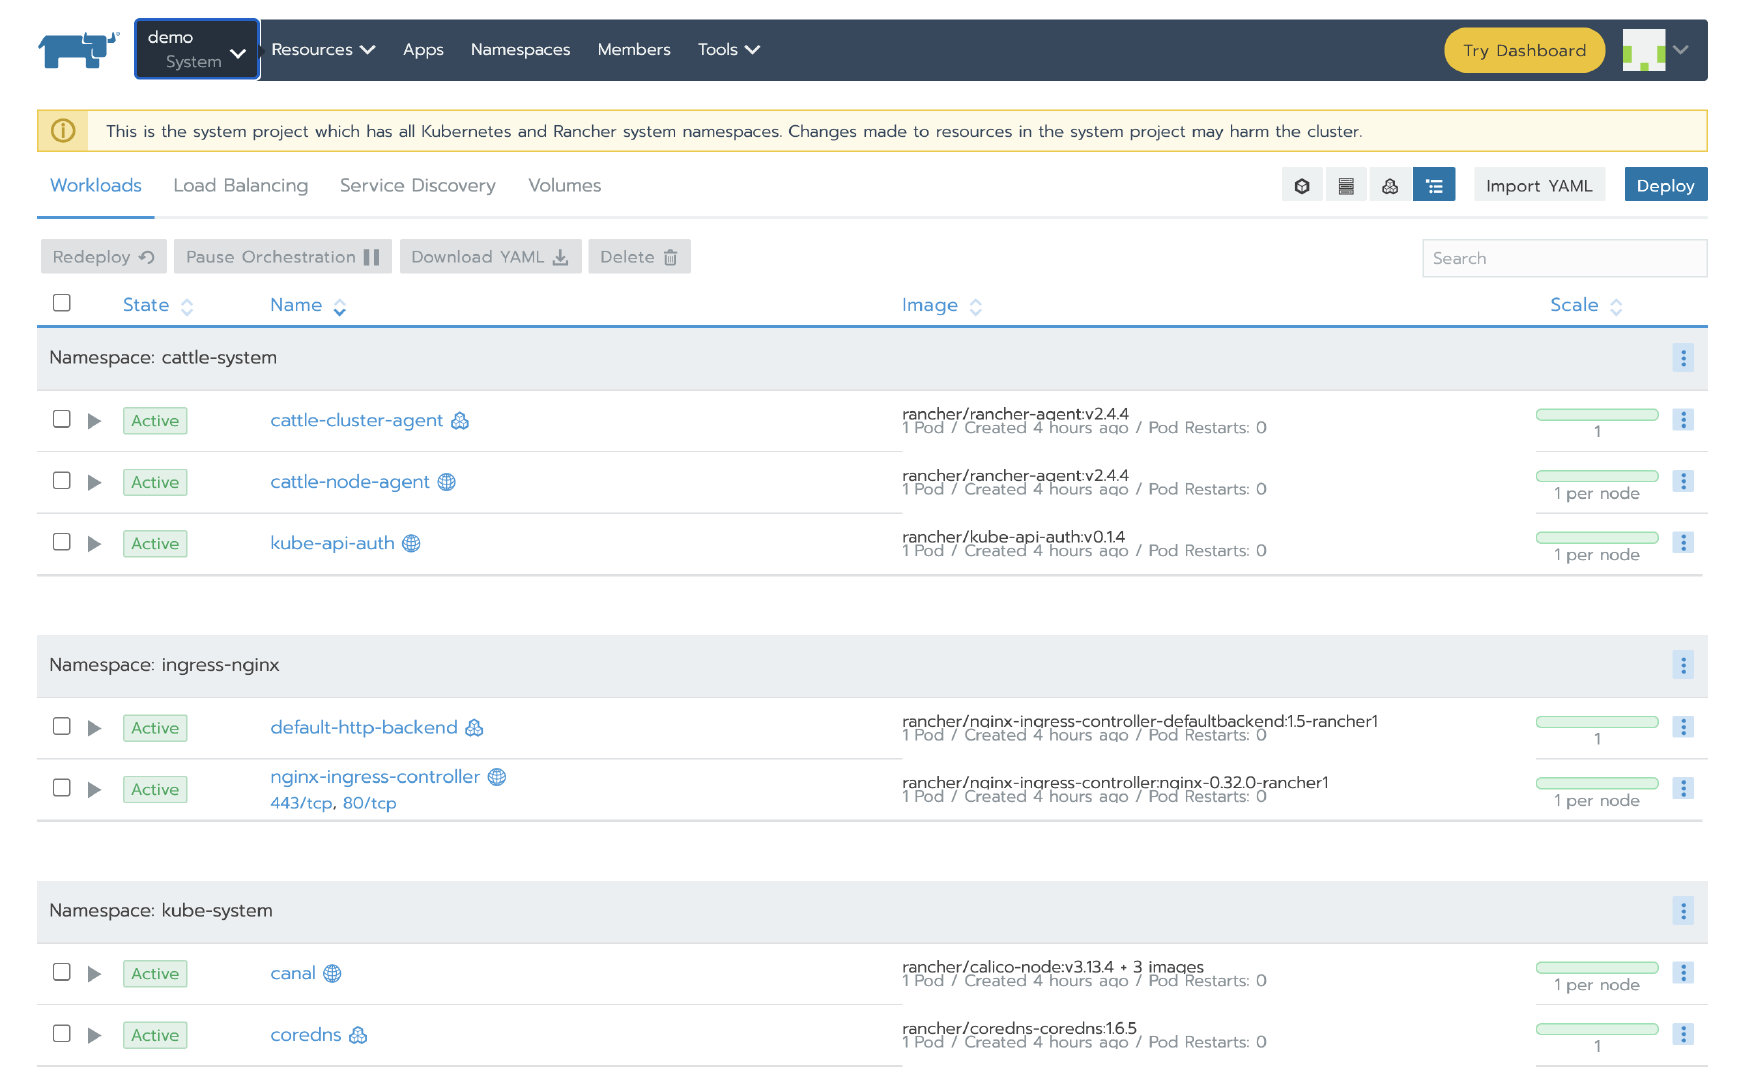Expand the cattle-node-agent pod details
The height and width of the screenshot is (1080, 1754).
point(94,482)
